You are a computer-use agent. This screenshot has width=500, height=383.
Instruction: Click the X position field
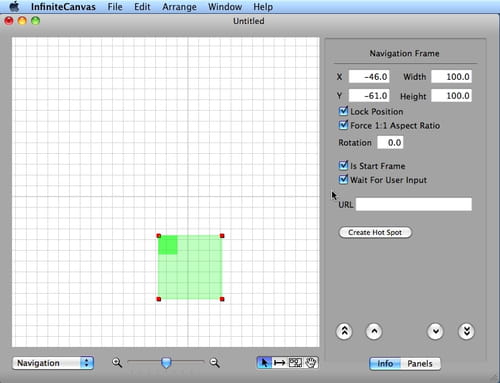point(369,77)
